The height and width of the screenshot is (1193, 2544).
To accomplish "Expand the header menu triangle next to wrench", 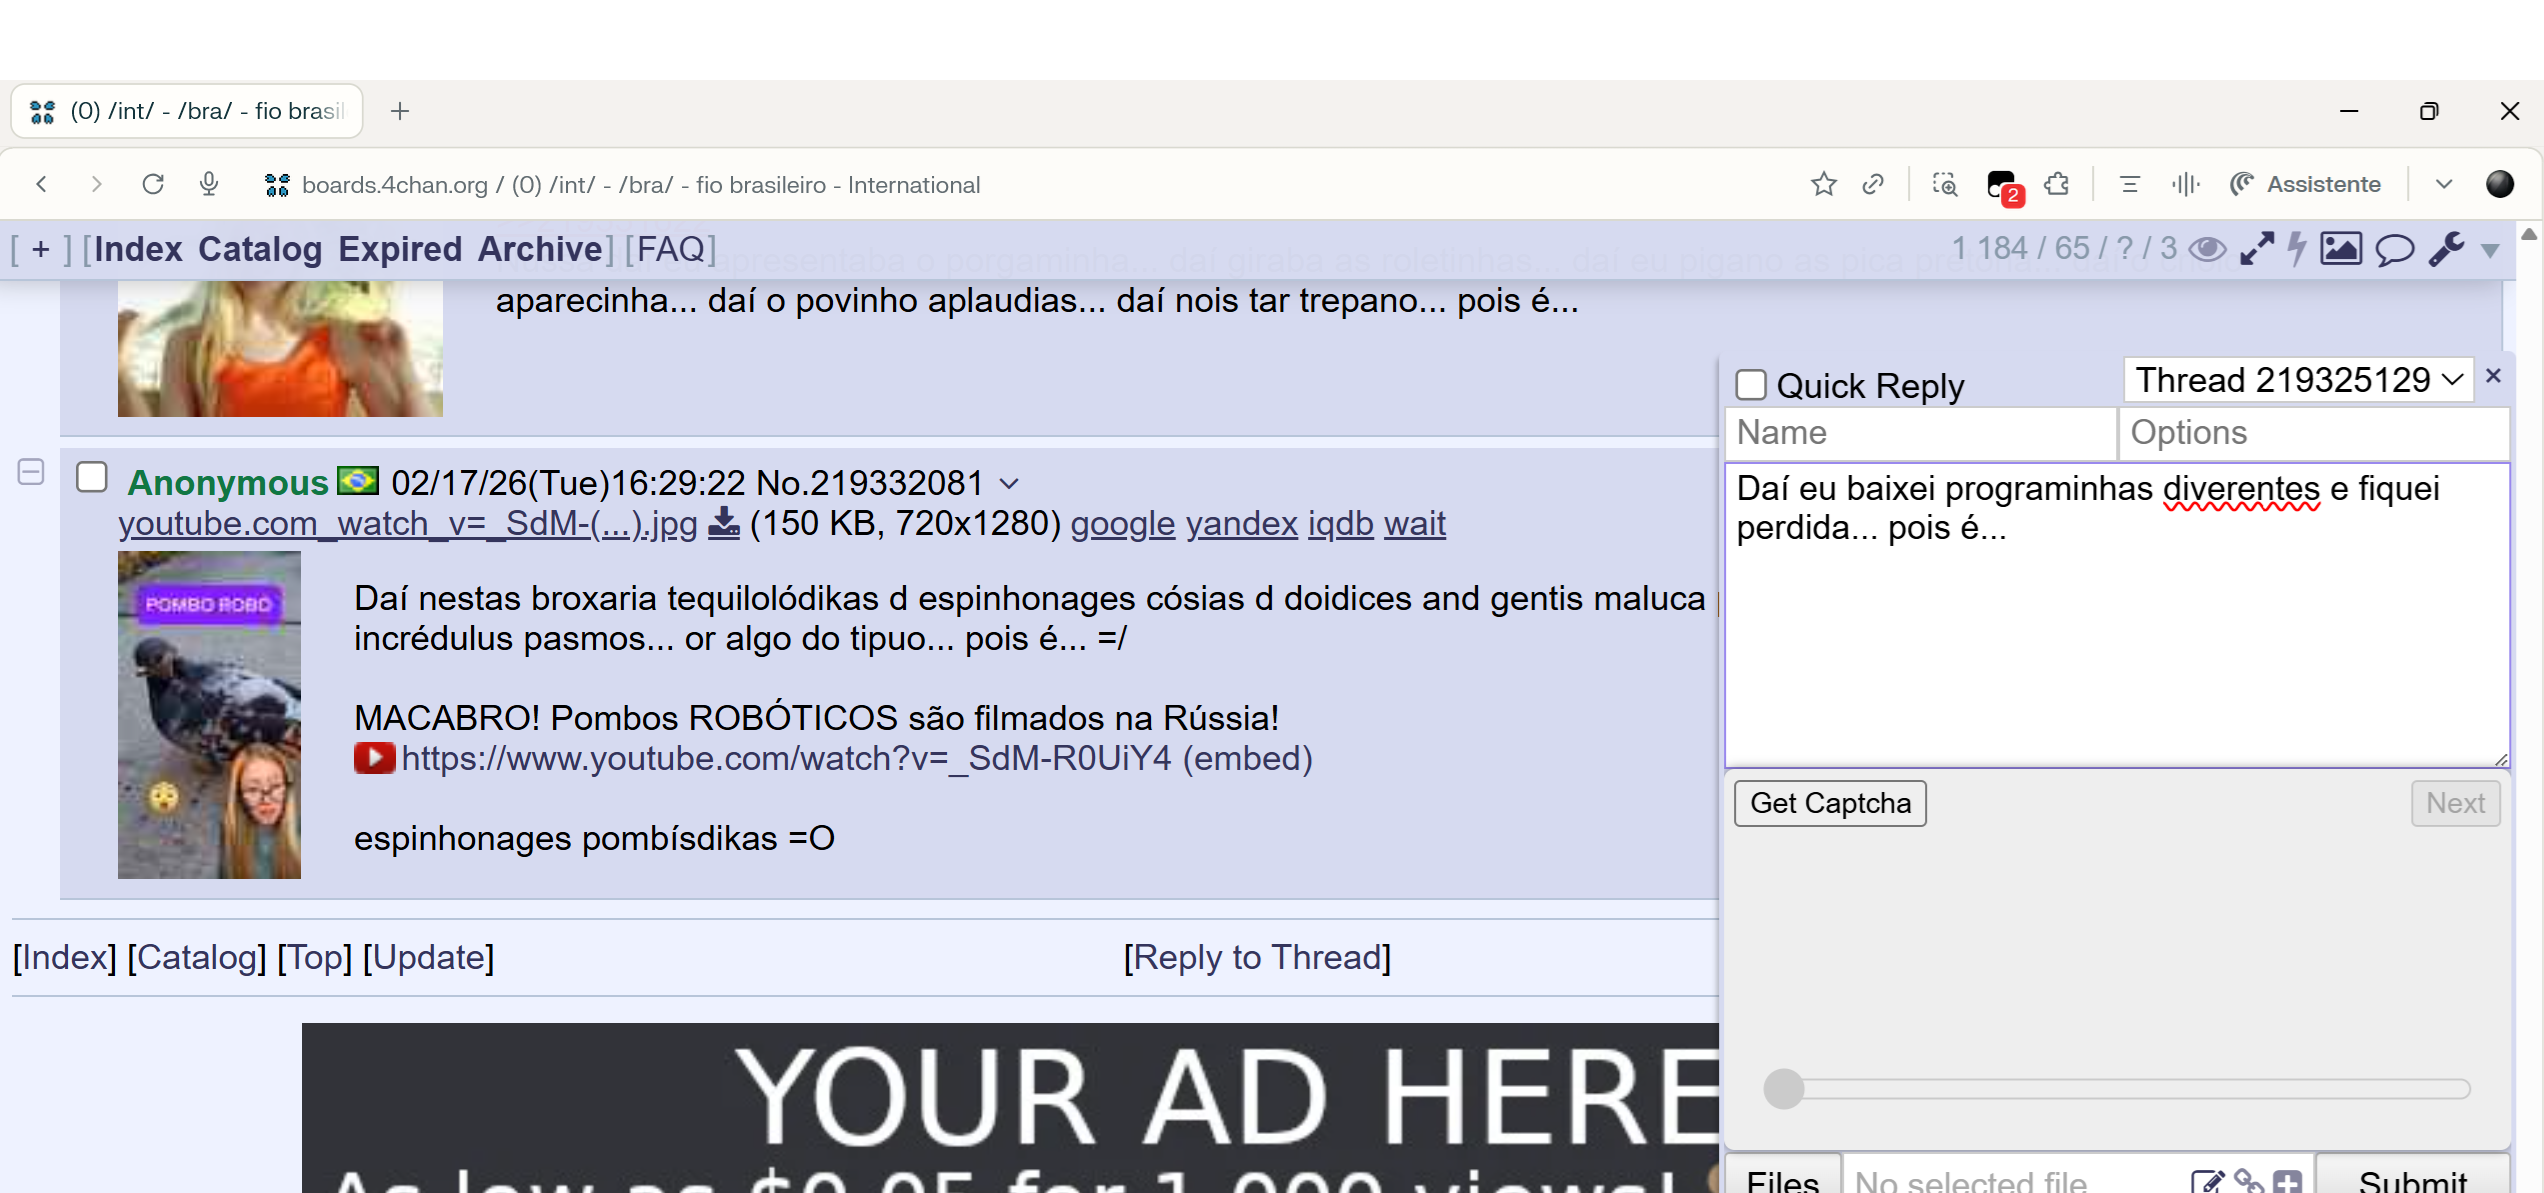I will pyautogui.click(x=2490, y=251).
